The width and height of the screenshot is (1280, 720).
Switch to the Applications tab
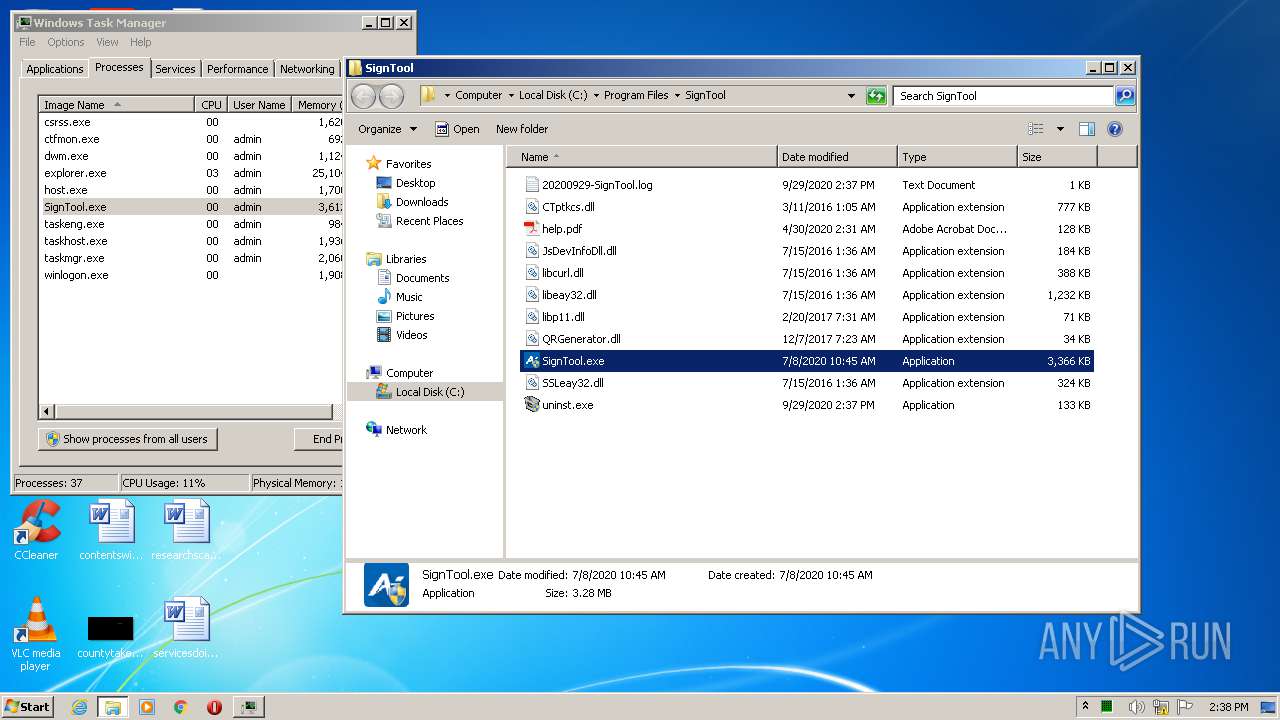(54, 69)
